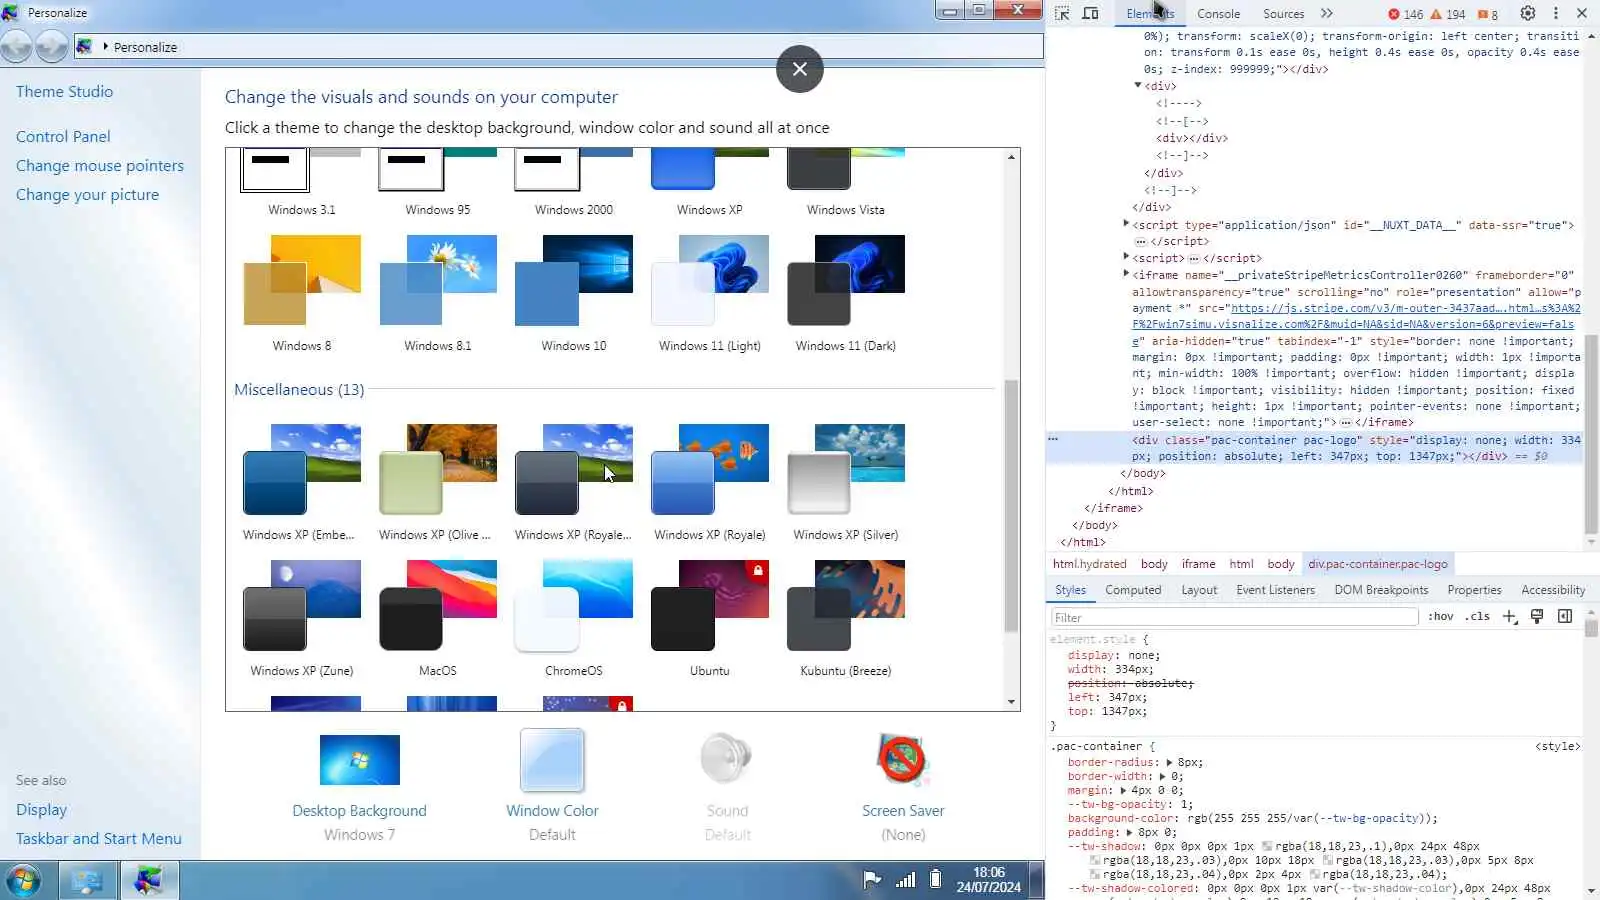Choose the Windows XP (Zune) theme
1600x900 pixels.
[x=302, y=618]
